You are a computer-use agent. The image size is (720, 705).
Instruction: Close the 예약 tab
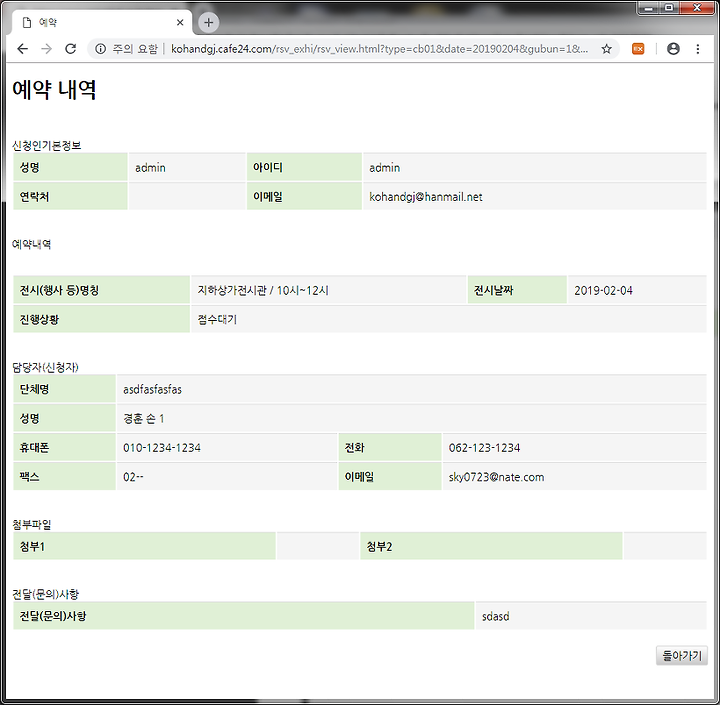pos(180,22)
